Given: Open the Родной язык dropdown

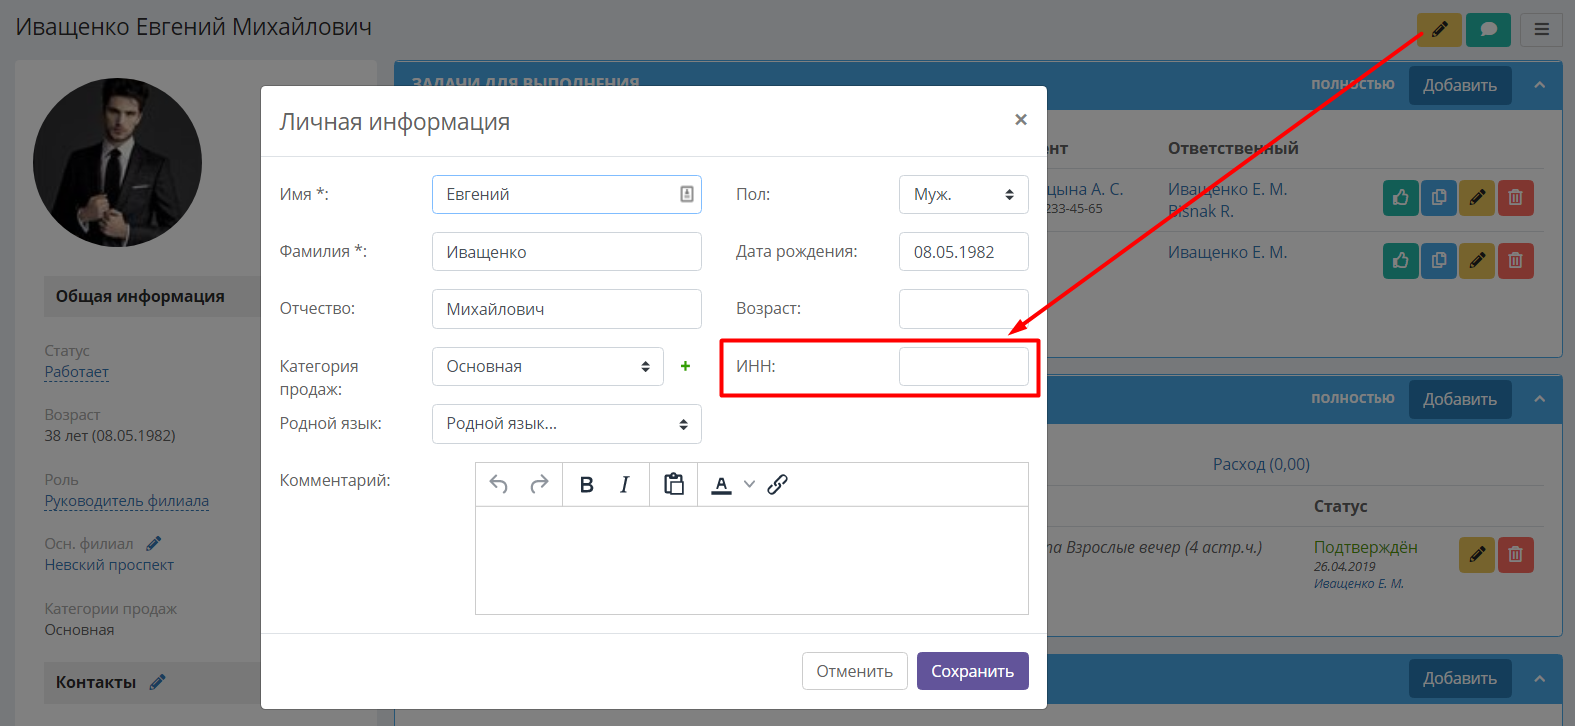Looking at the screenshot, I should coord(567,424).
